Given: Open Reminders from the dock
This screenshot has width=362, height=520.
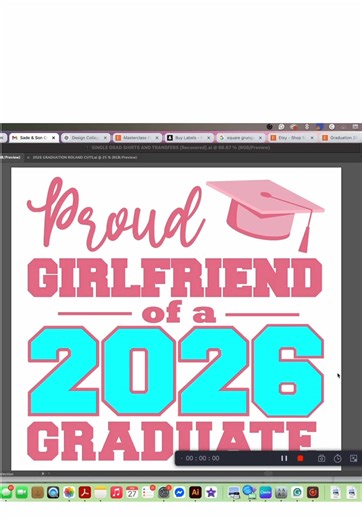Looking at the screenshot, I should coord(148,492).
